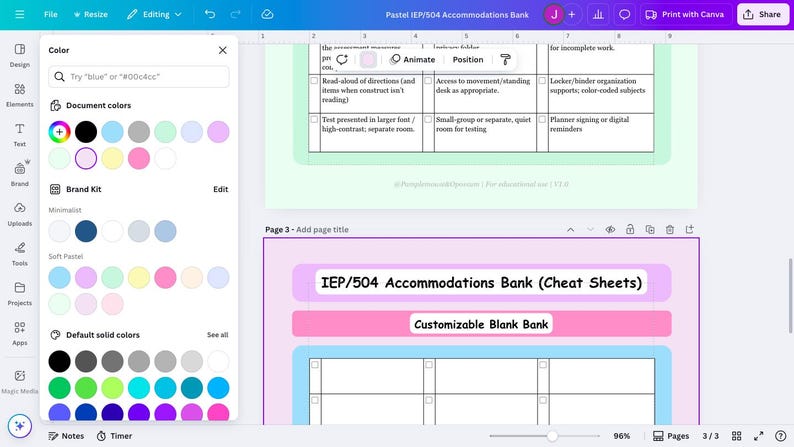Open Apps panel in sidebar
Image resolution: width=794 pixels, height=447 pixels.
(x=20, y=333)
